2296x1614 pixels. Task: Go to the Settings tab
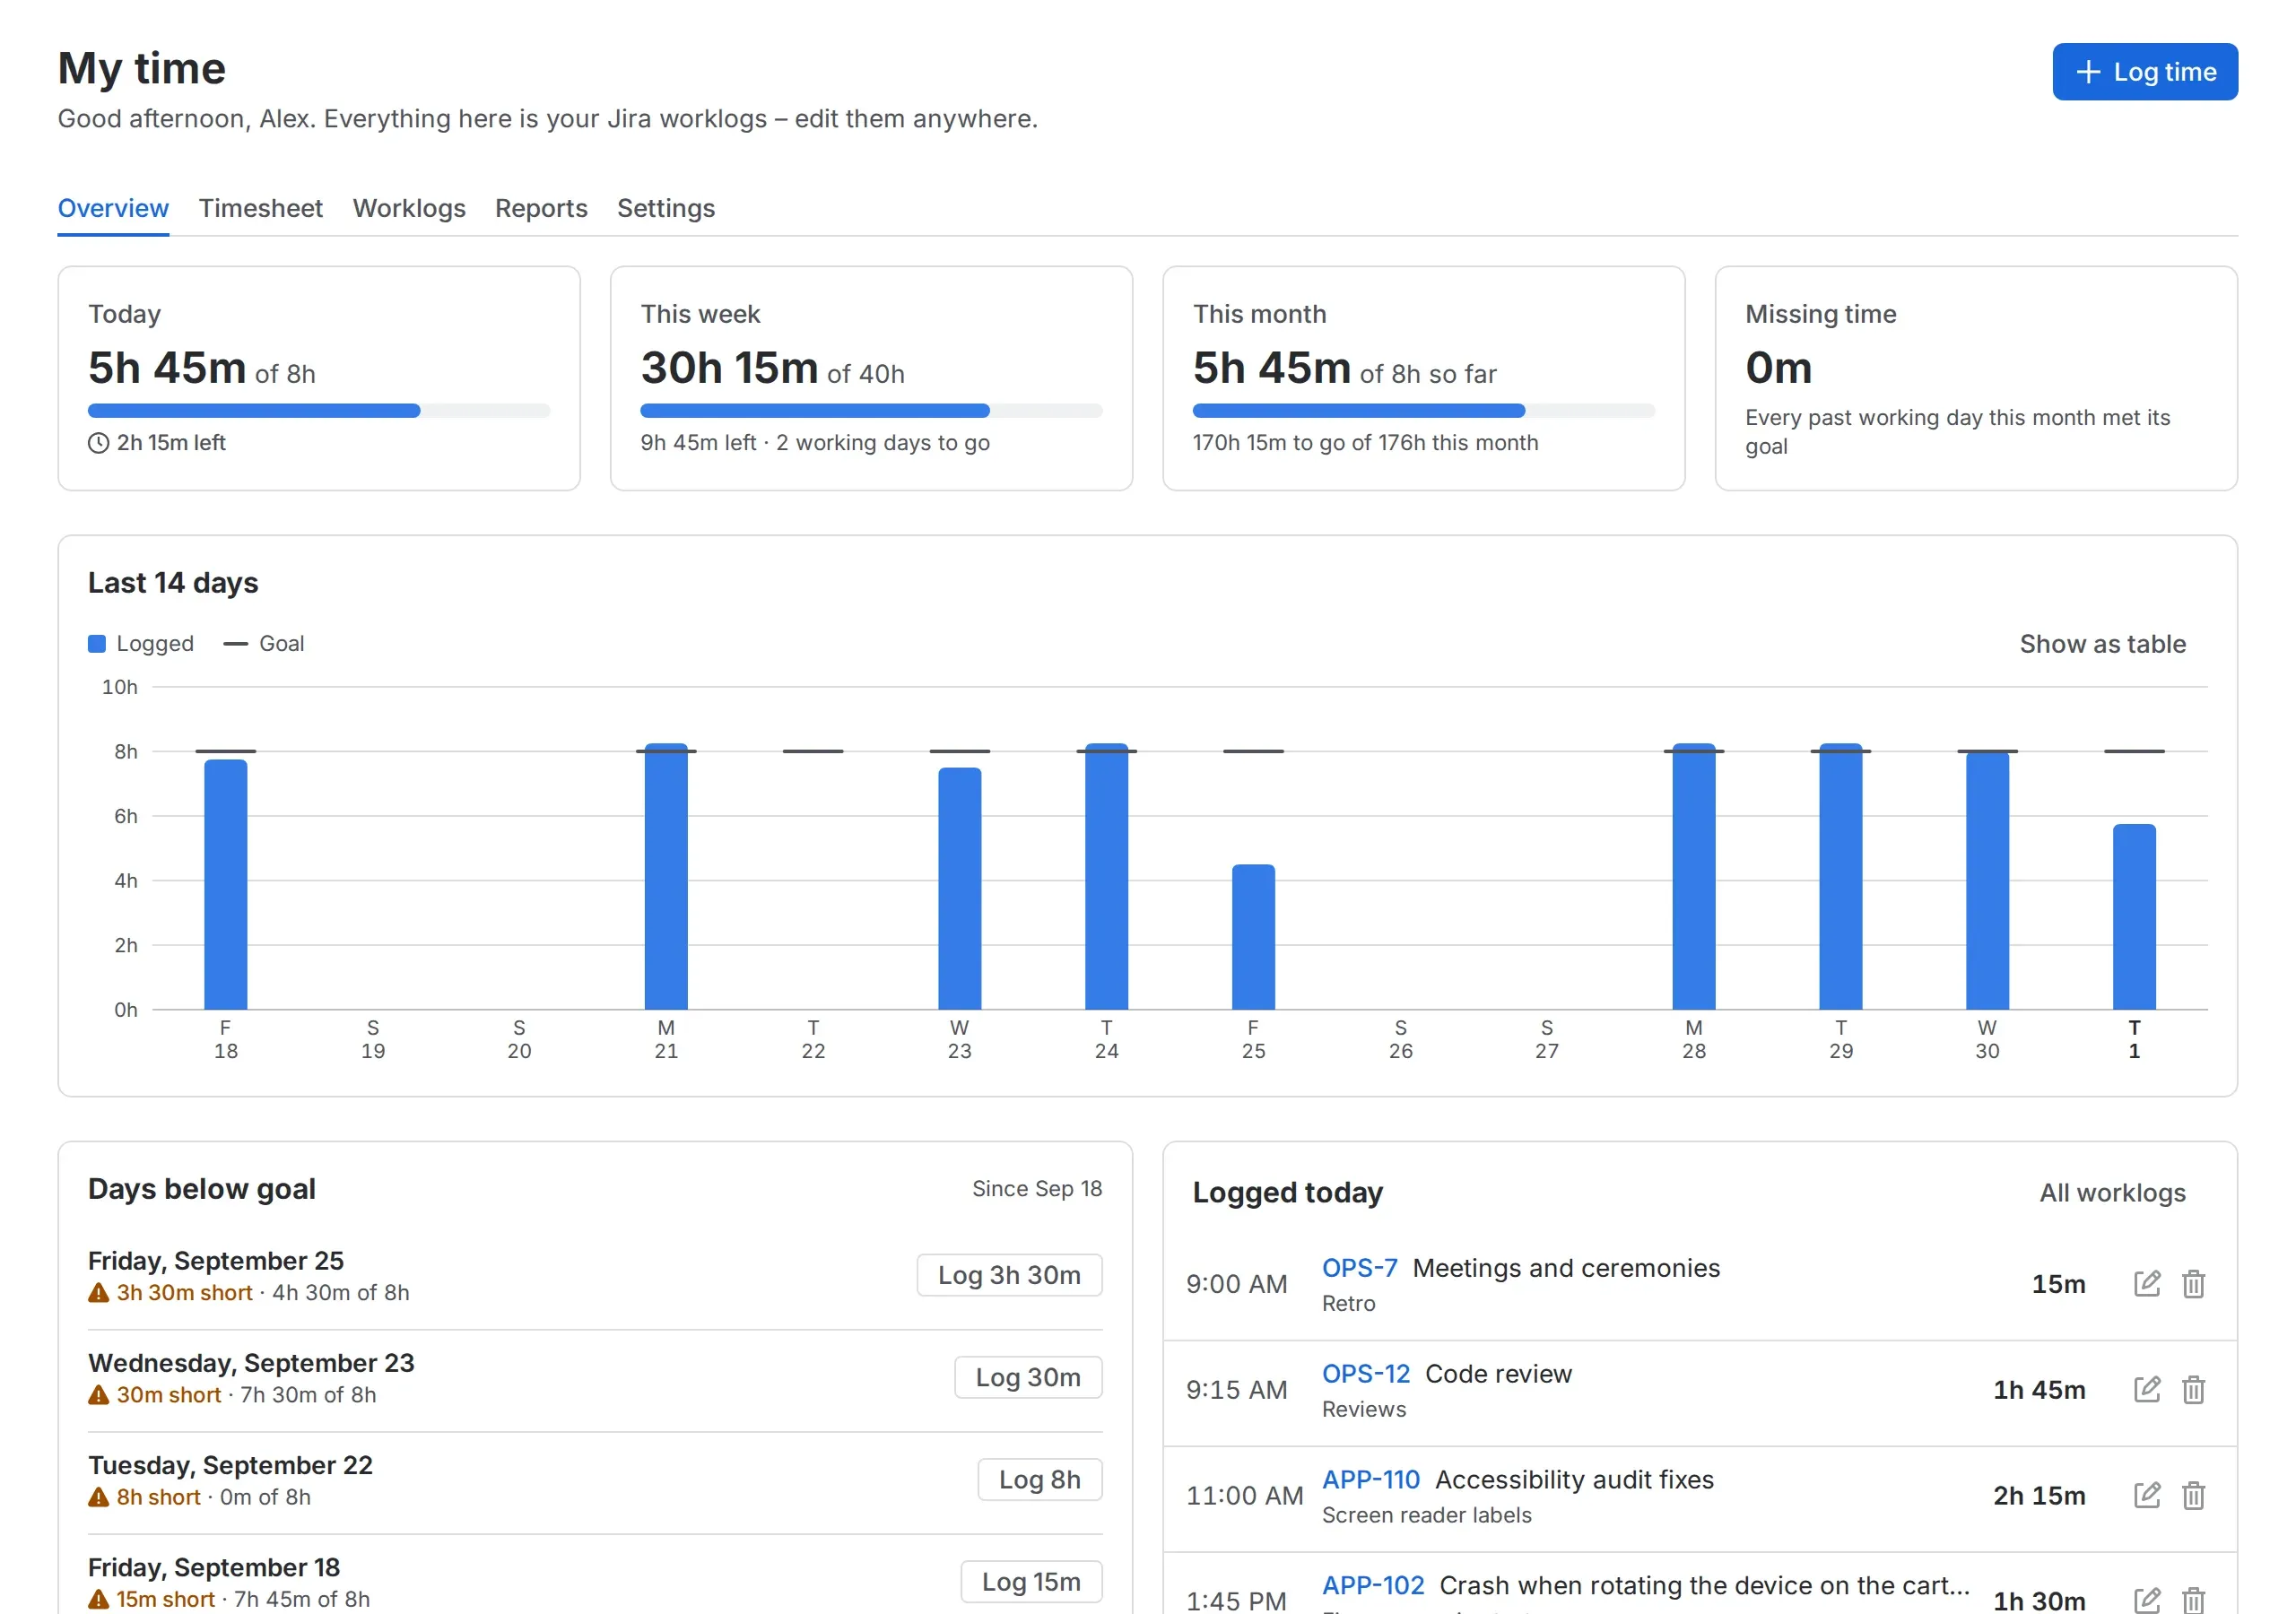click(x=666, y=208)
